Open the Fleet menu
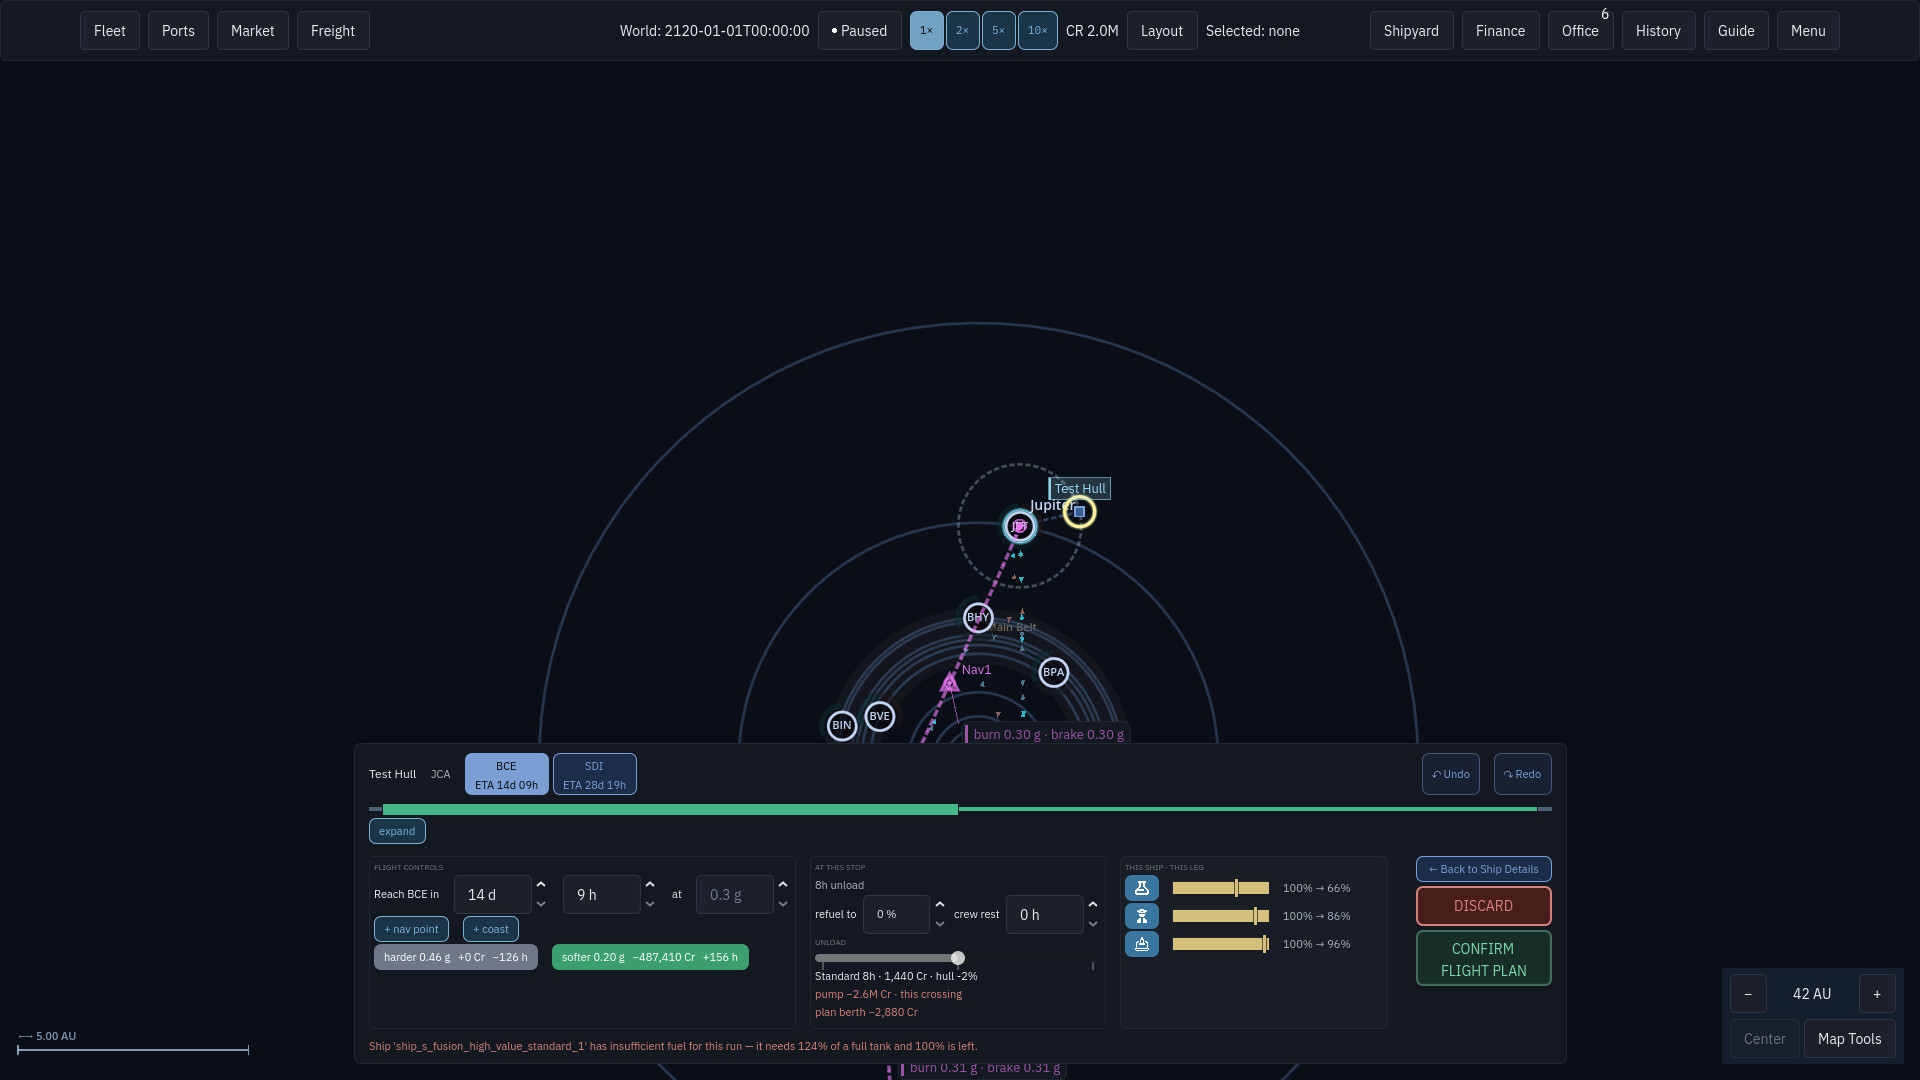 click(110, 31)
